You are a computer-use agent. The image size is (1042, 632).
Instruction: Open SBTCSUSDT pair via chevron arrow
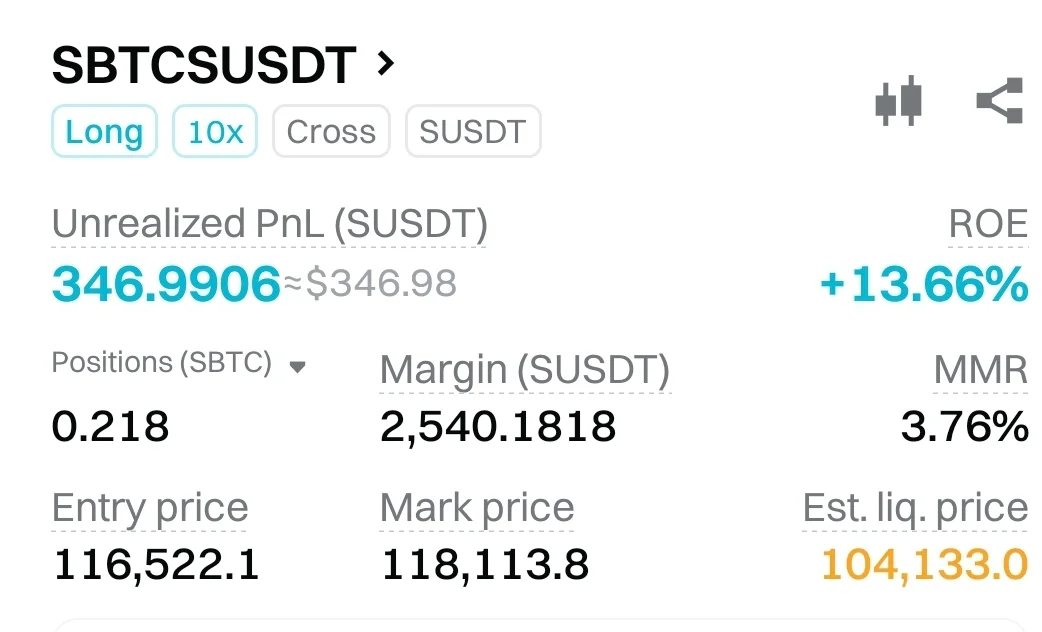(386, 65)
